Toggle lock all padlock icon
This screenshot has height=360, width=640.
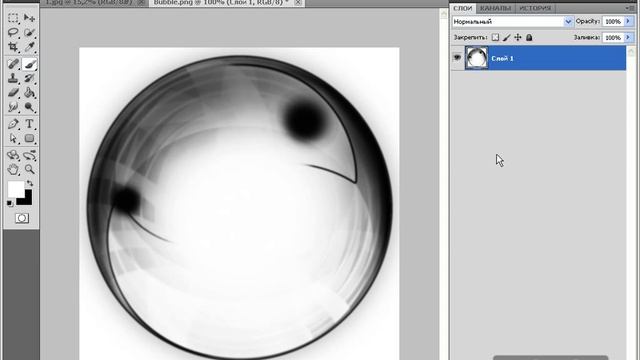529,38
